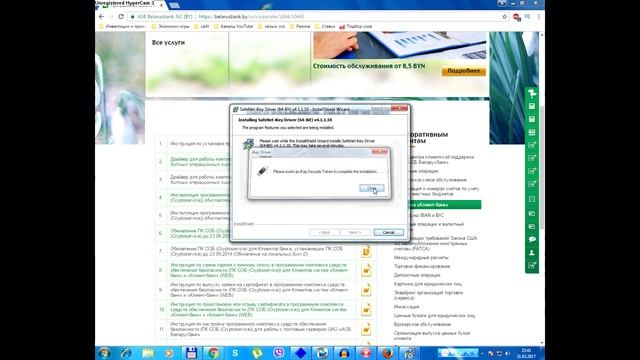Open the Windows Start menu

click(104, 353)
